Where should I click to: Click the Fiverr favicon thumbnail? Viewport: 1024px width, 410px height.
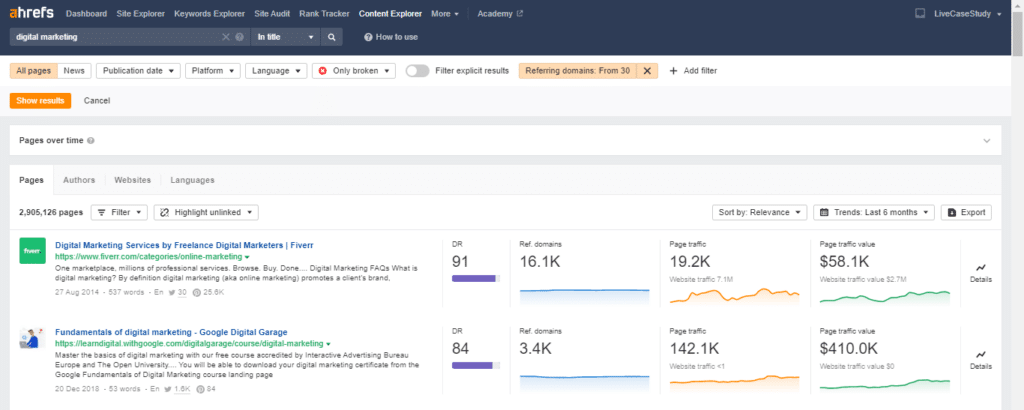point(32,251)
